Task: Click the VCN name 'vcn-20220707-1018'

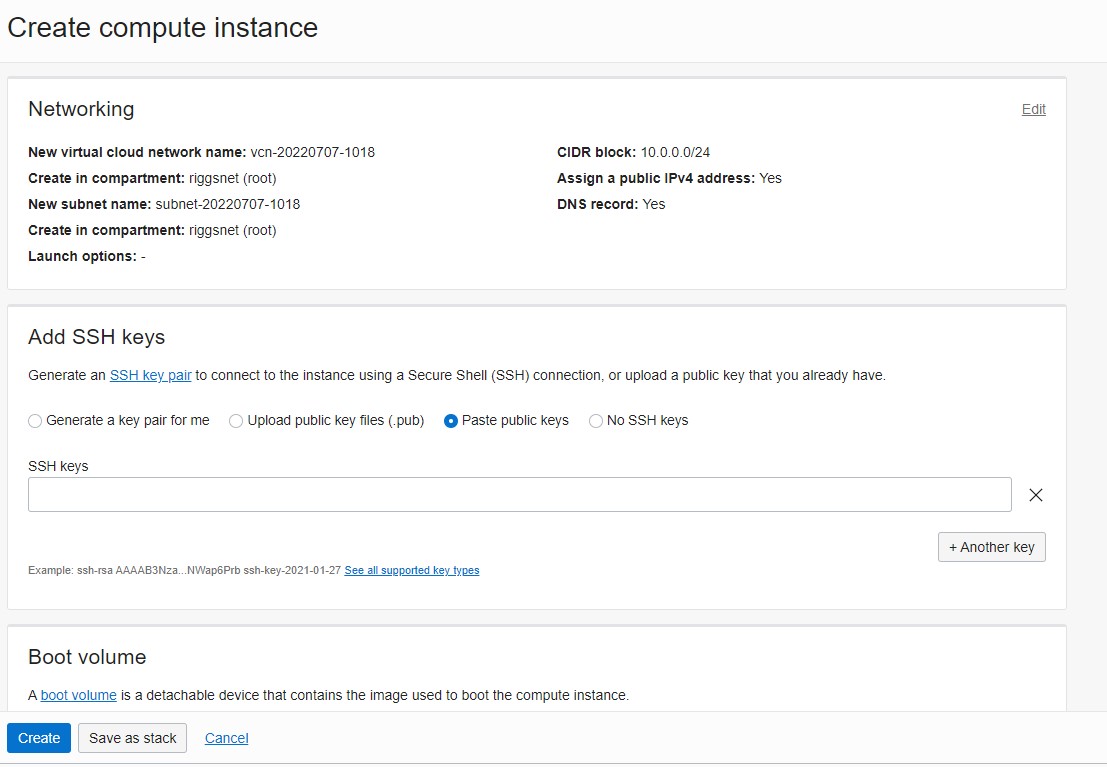Action: click(x=313, y=153)
